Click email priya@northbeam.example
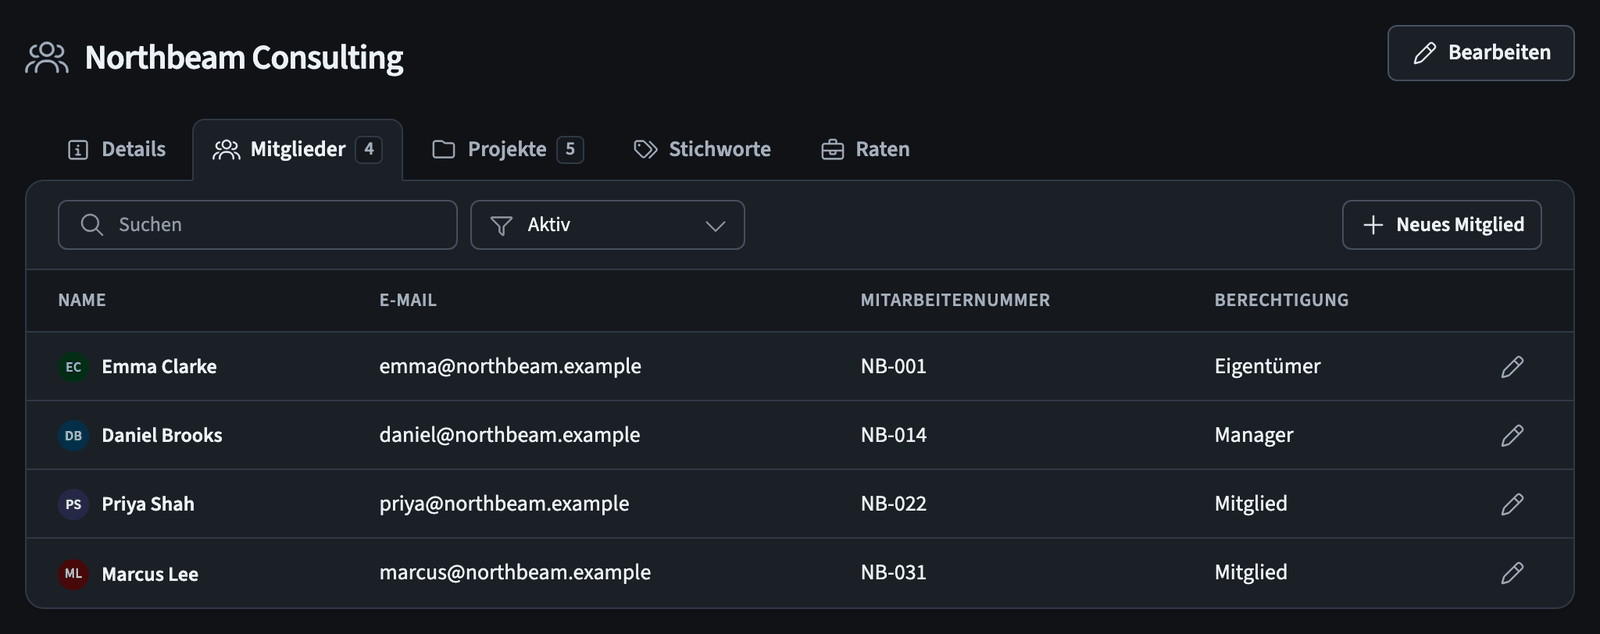 pos(504,504)
